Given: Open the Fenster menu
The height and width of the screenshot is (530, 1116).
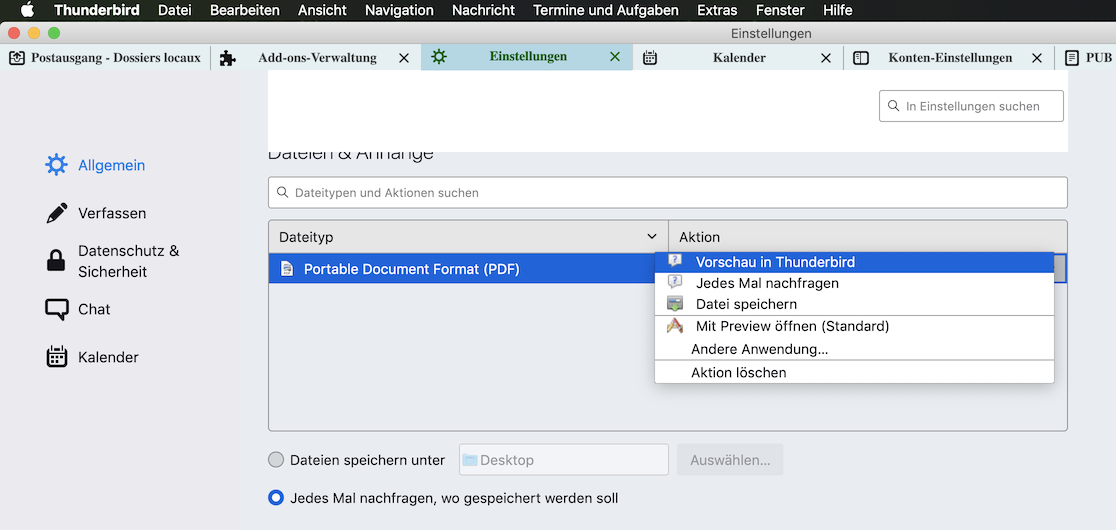Looking at the screenshot, I should [x=780, y=10].
